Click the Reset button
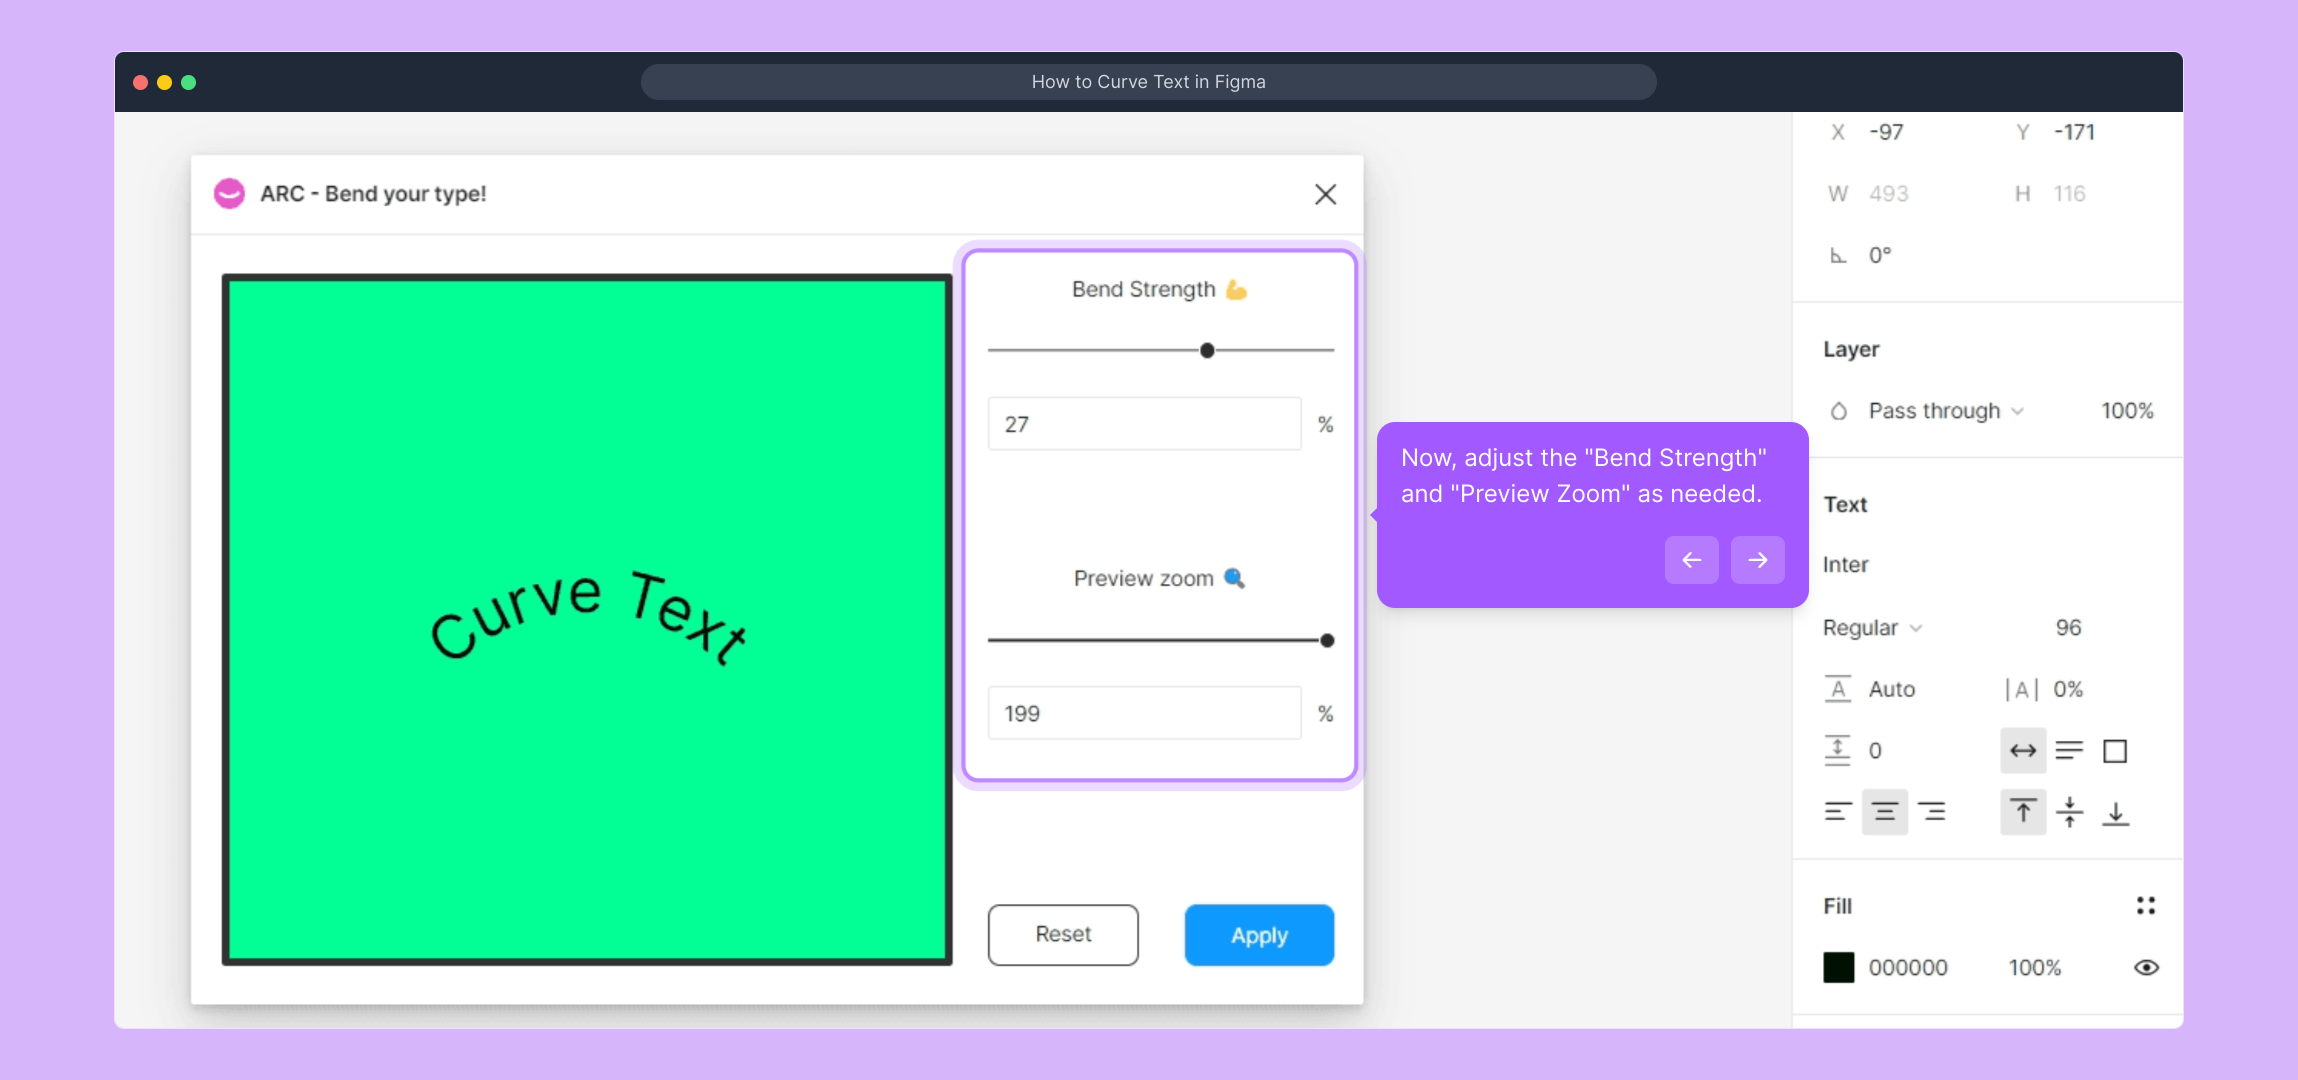The height and width of the screenshot is (1080, 2298). (1063, 935)
